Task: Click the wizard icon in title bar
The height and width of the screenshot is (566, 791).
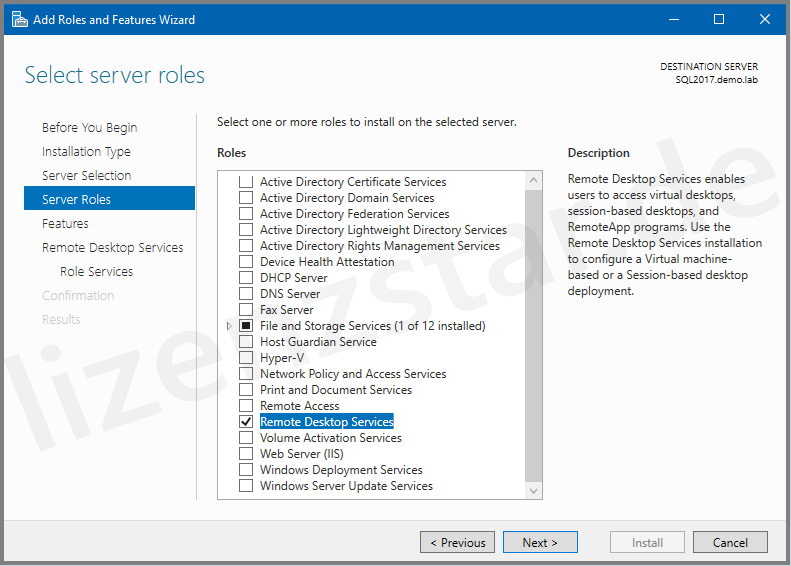Action: tap(19, 19)
